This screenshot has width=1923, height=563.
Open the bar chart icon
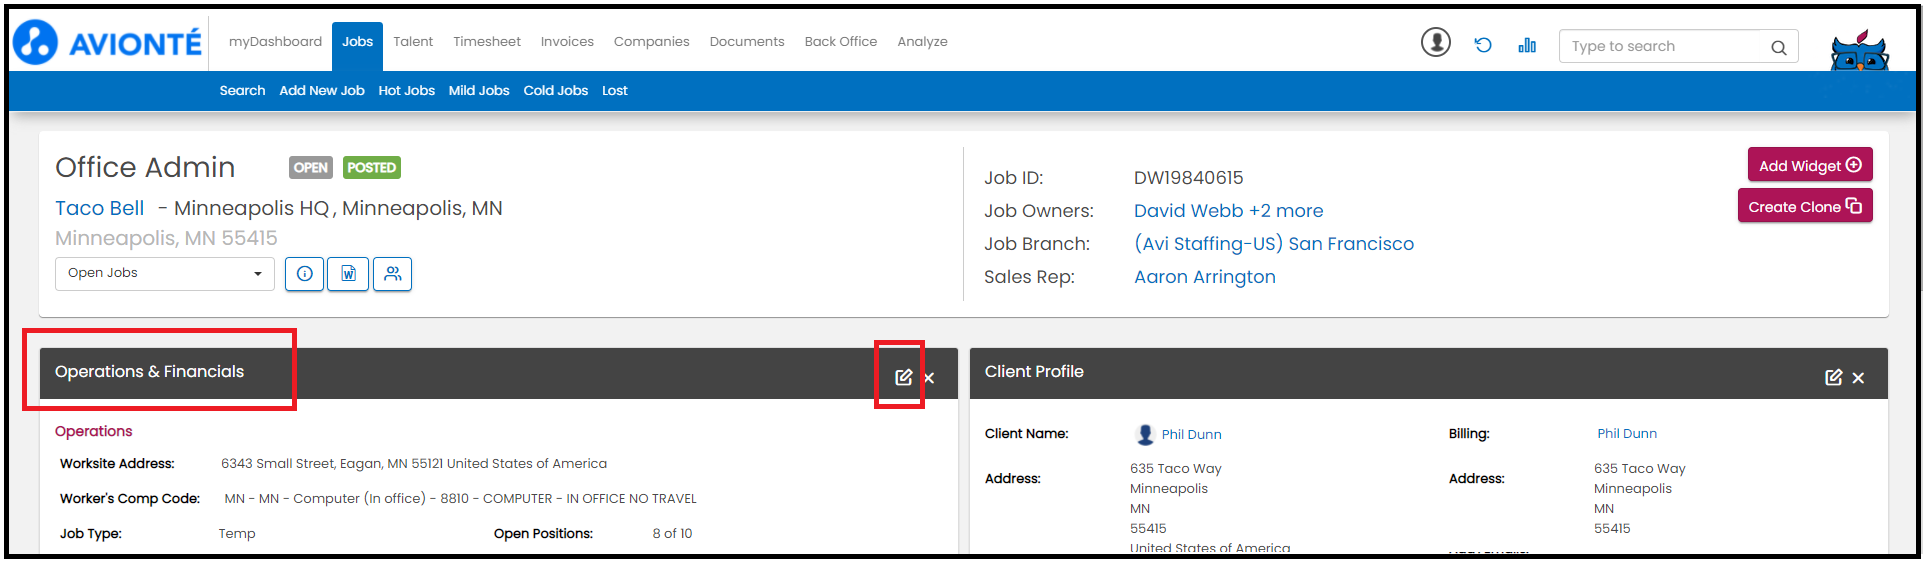point(1527,45)
